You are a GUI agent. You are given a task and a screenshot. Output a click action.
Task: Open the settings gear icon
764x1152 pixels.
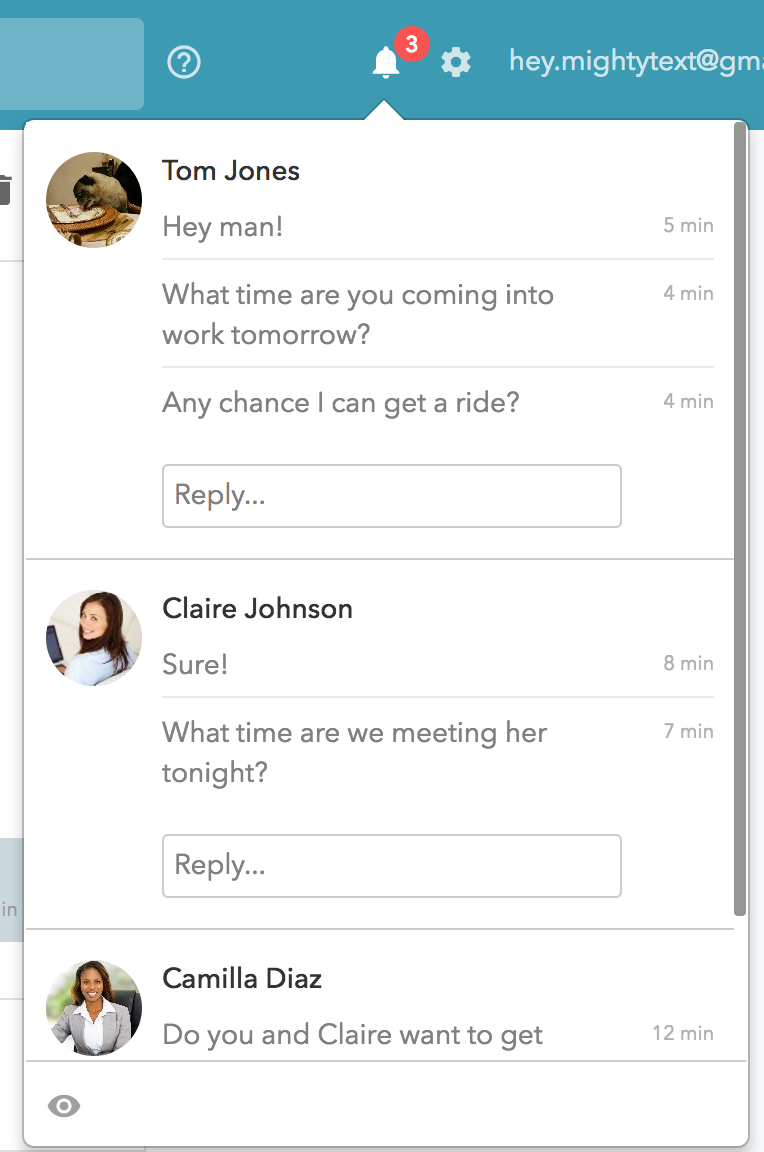click(456, 62)
